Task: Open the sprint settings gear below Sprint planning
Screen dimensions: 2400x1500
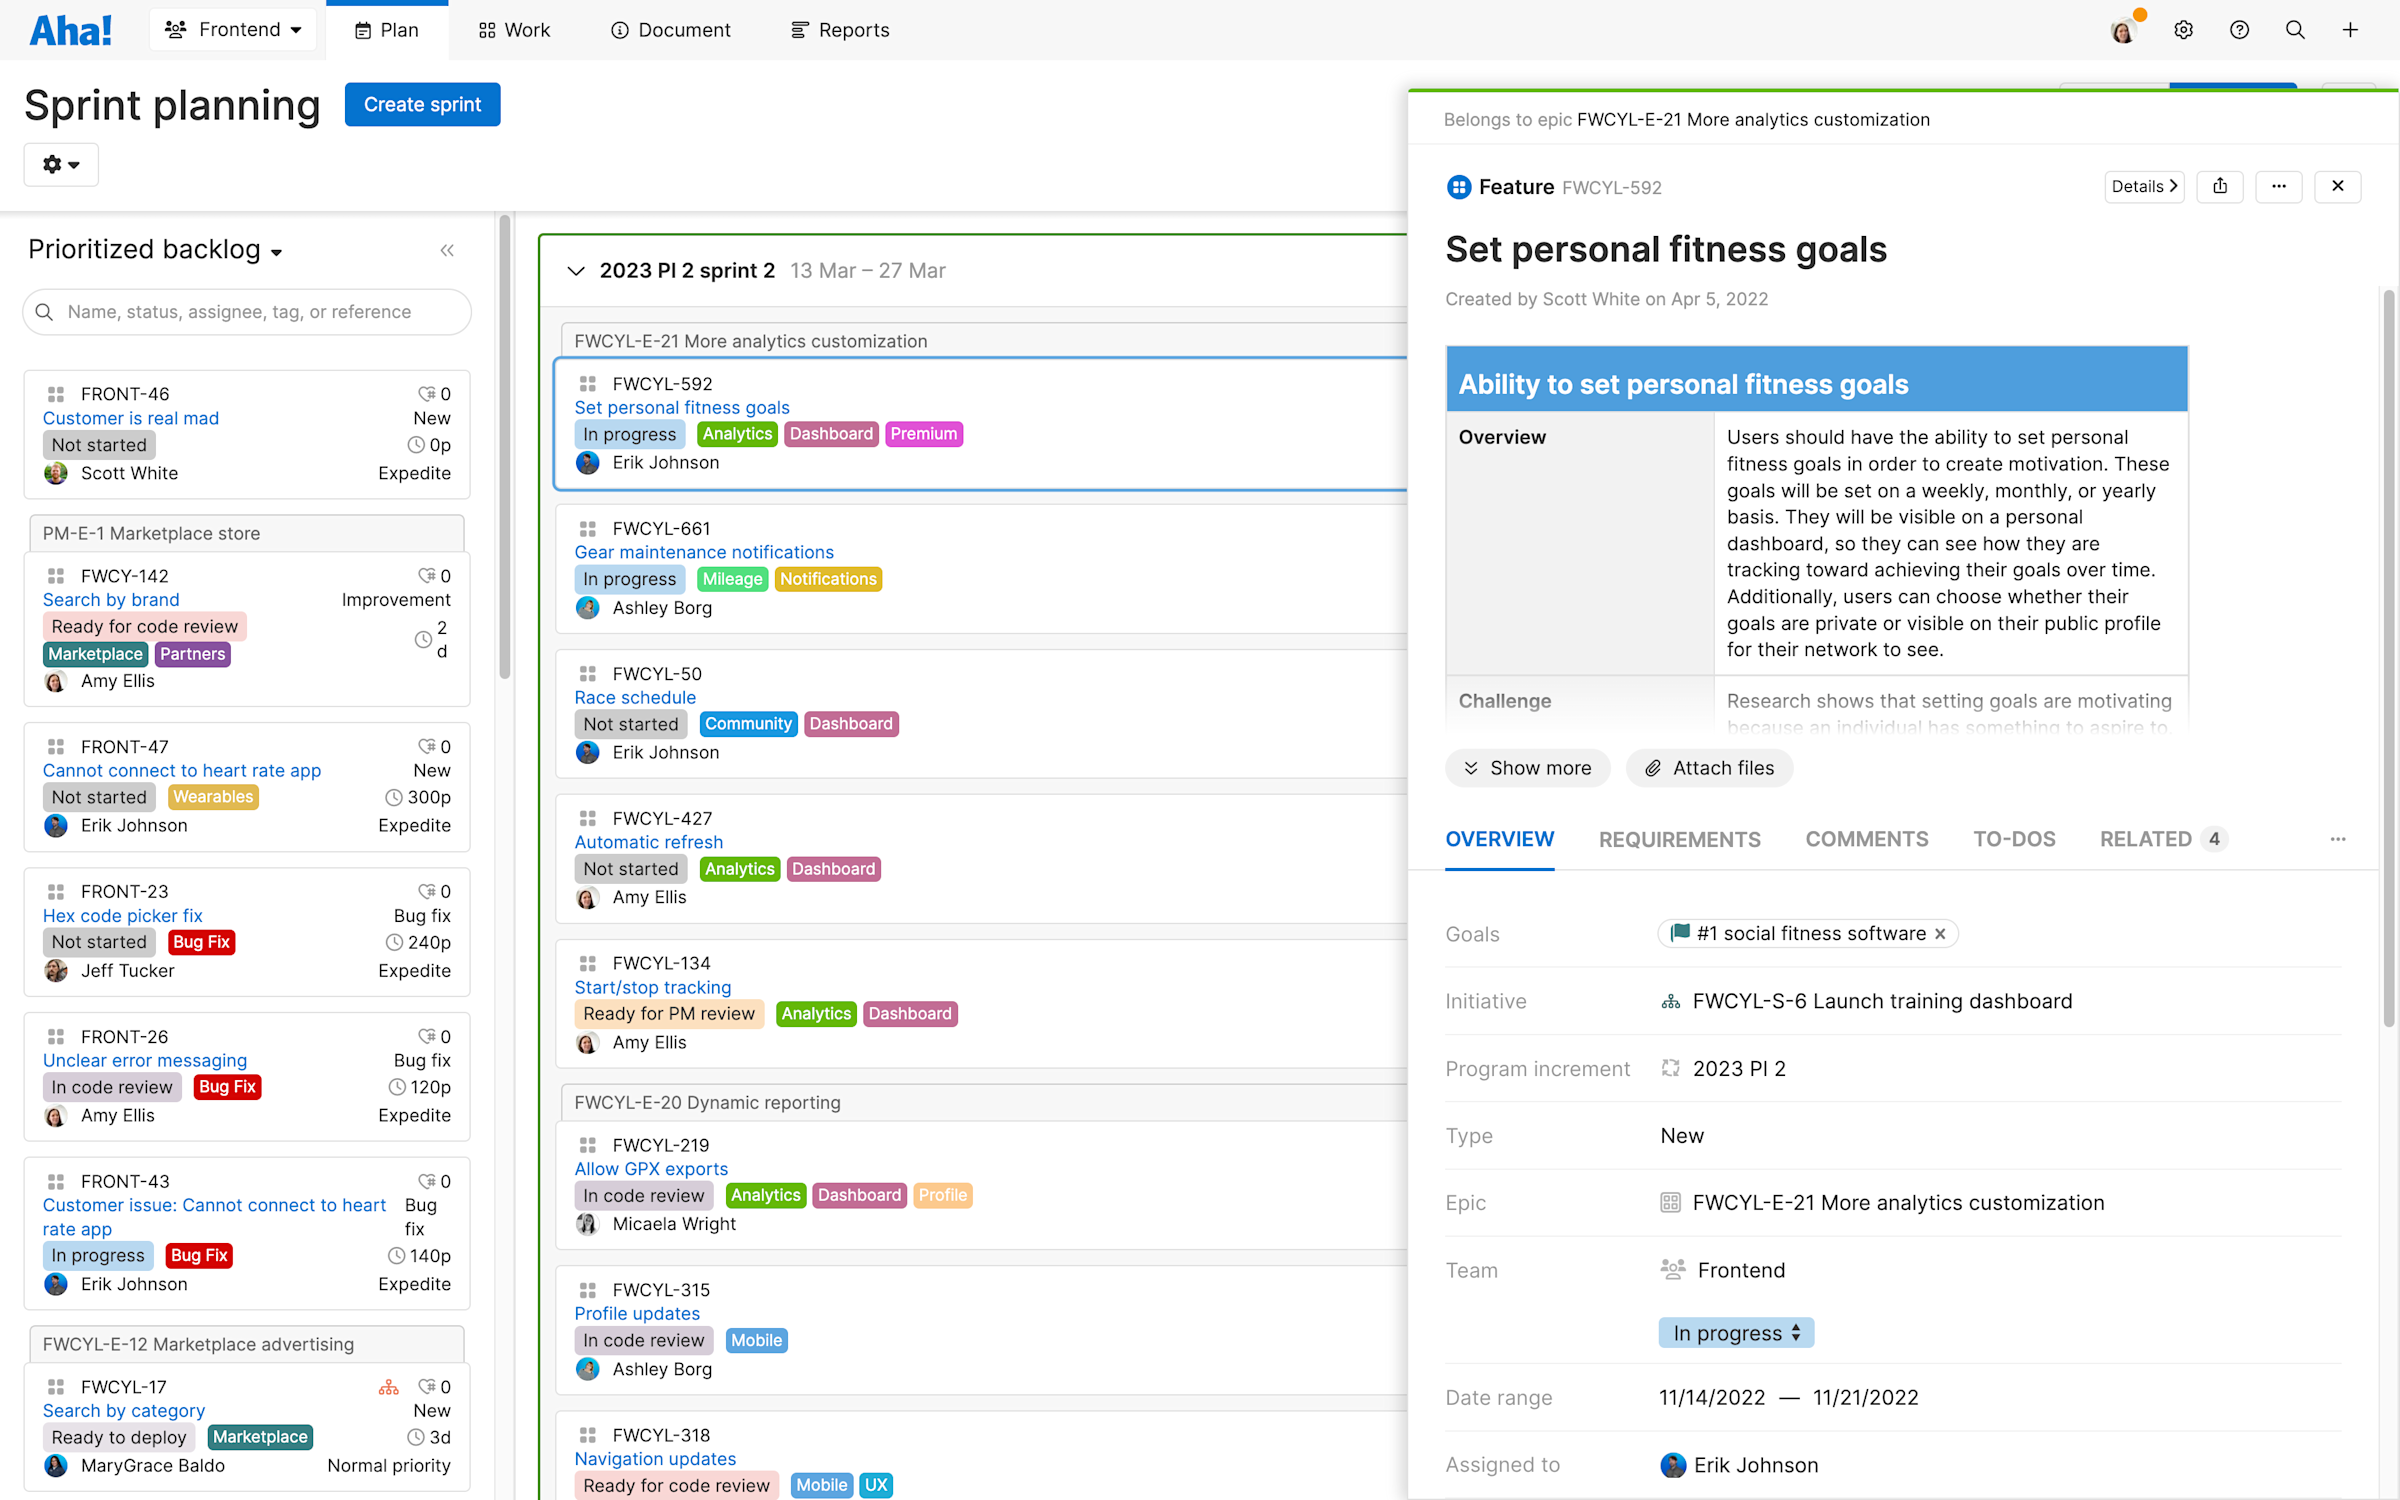Action: tap(60, 164)
